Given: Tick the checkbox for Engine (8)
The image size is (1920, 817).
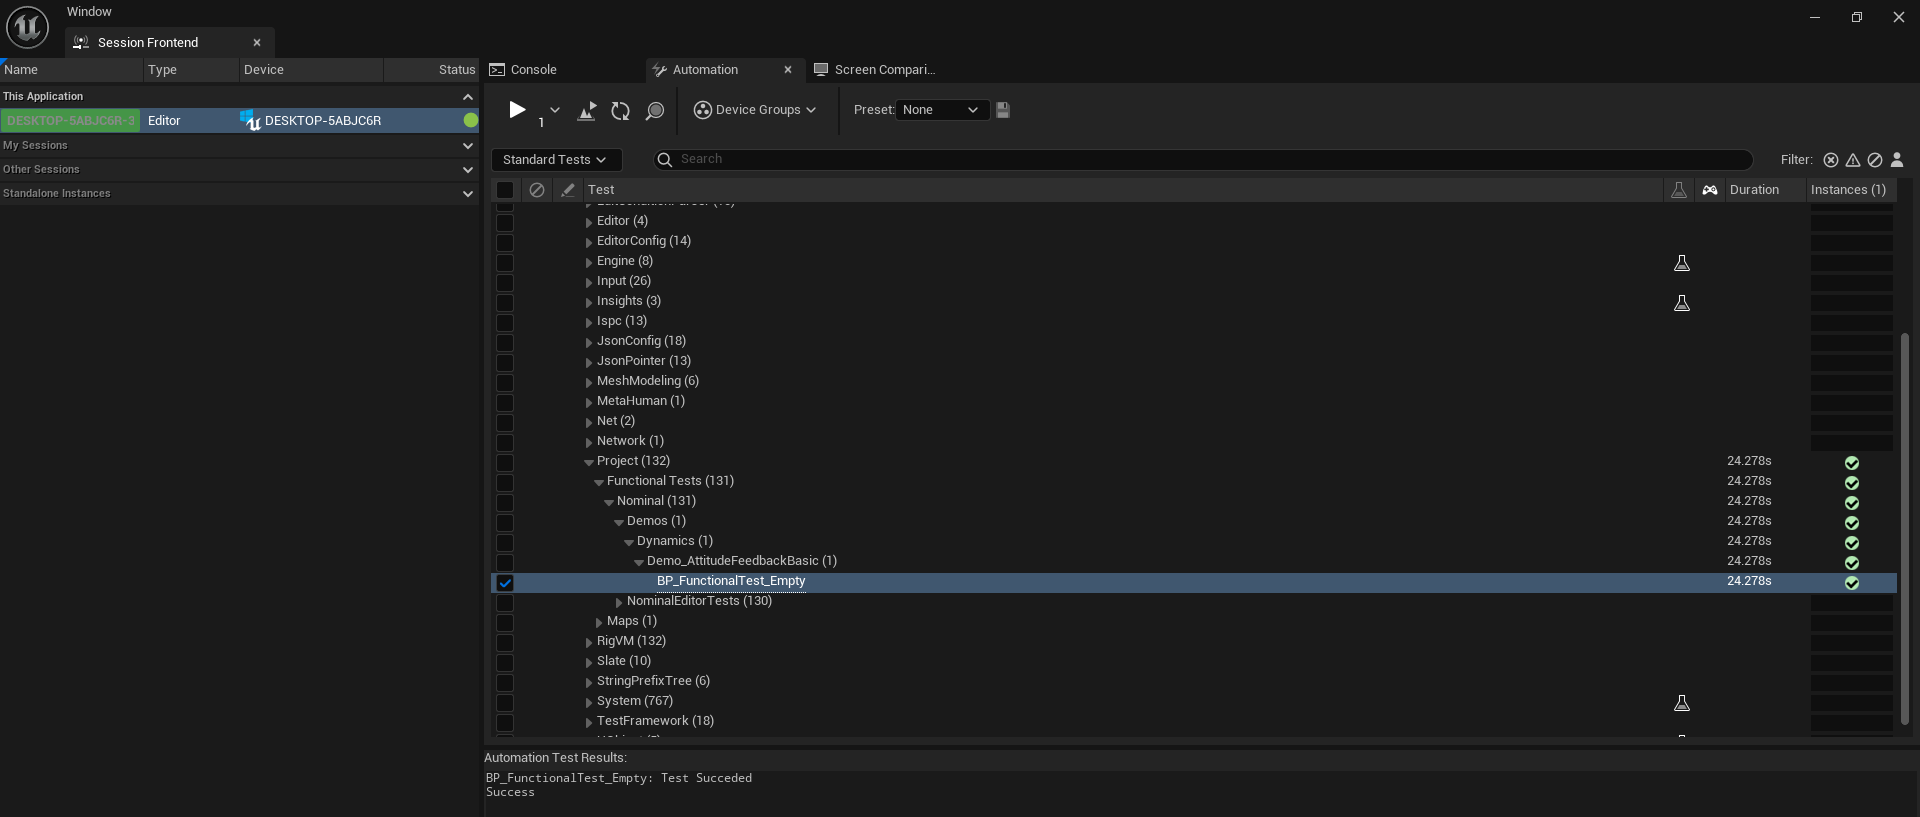Looking at the screenshot, I should click(x=505, y=263).
